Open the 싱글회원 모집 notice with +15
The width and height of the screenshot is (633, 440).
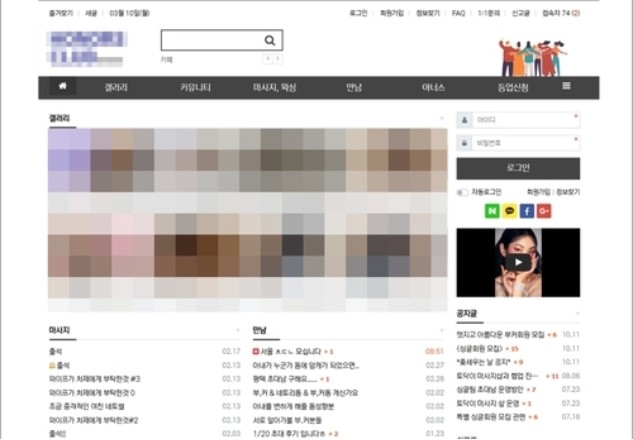point(481,348)
